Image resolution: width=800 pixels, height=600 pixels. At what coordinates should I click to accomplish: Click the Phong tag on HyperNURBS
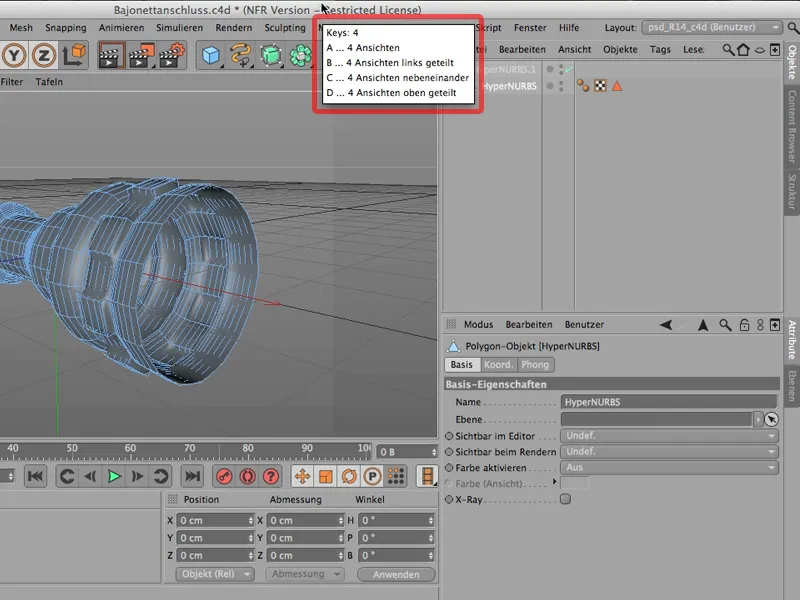(x=583, y=86)
